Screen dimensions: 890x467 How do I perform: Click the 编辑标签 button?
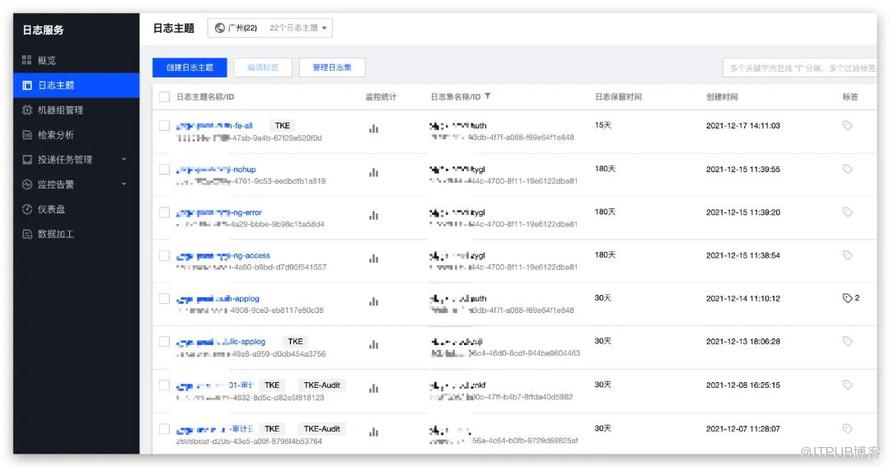pyautogui.click(x=263, y=68)
